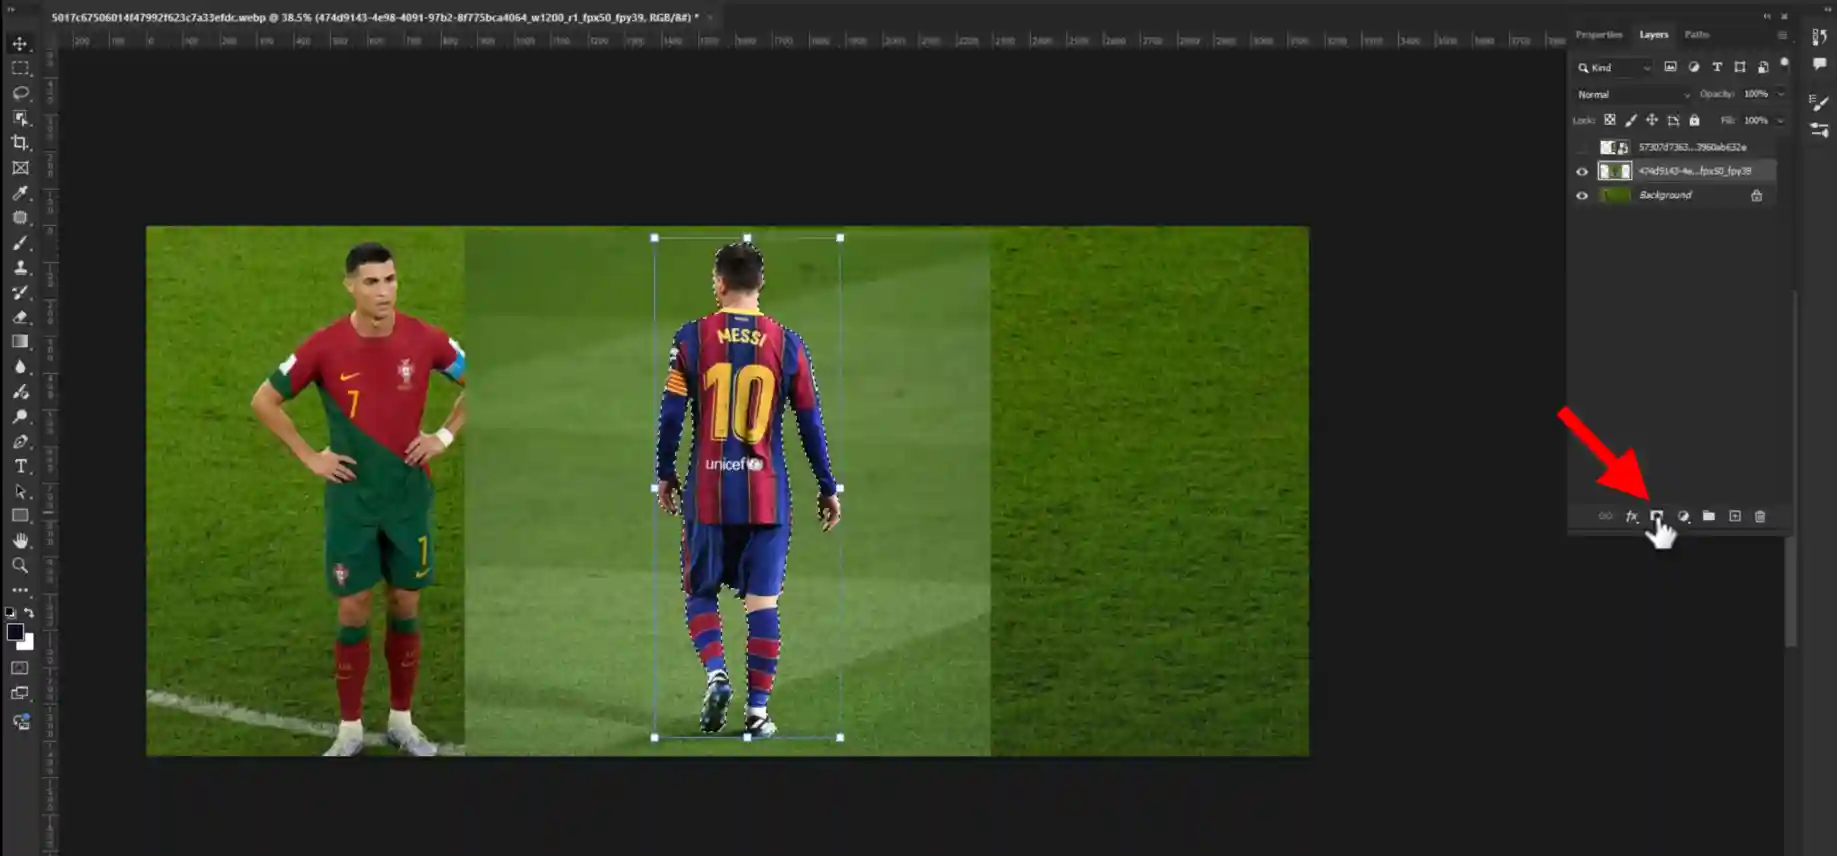Screen dimensions: 1837x856
Task: Select the Zoom tool
Action: tap(20, 566)
